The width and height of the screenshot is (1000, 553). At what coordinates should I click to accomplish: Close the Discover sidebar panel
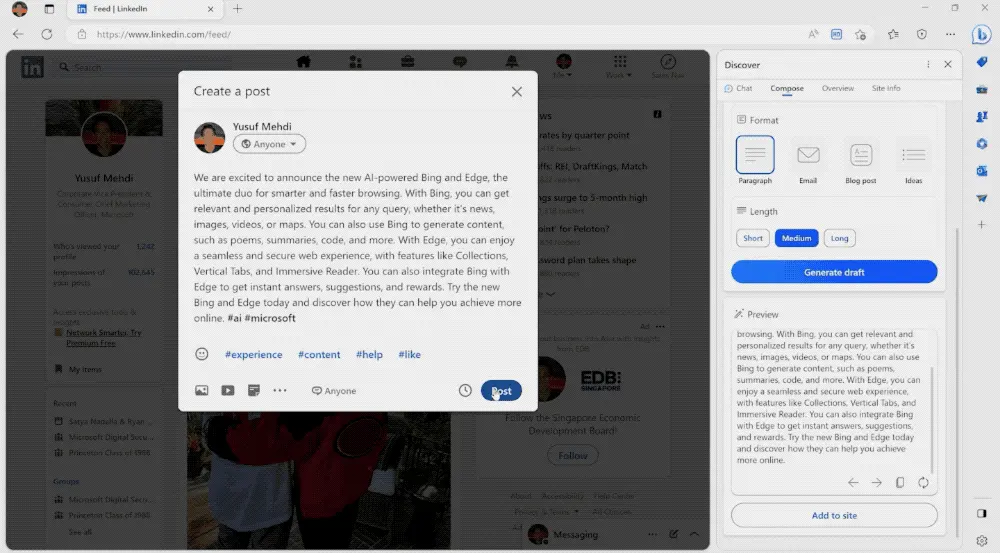pyautogui.click(x=948, y=64)
